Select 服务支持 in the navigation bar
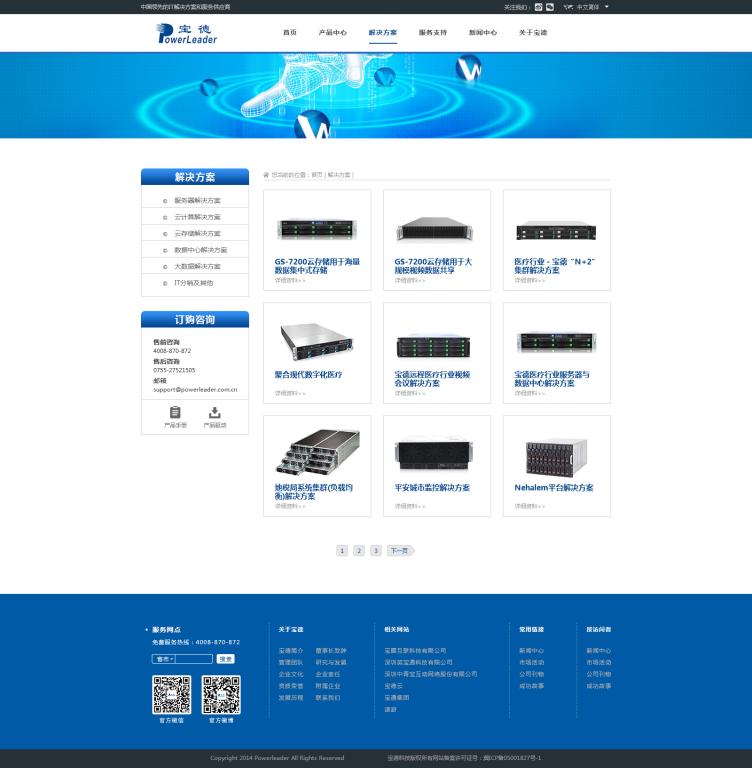The image size is (752, 768). 432,33
